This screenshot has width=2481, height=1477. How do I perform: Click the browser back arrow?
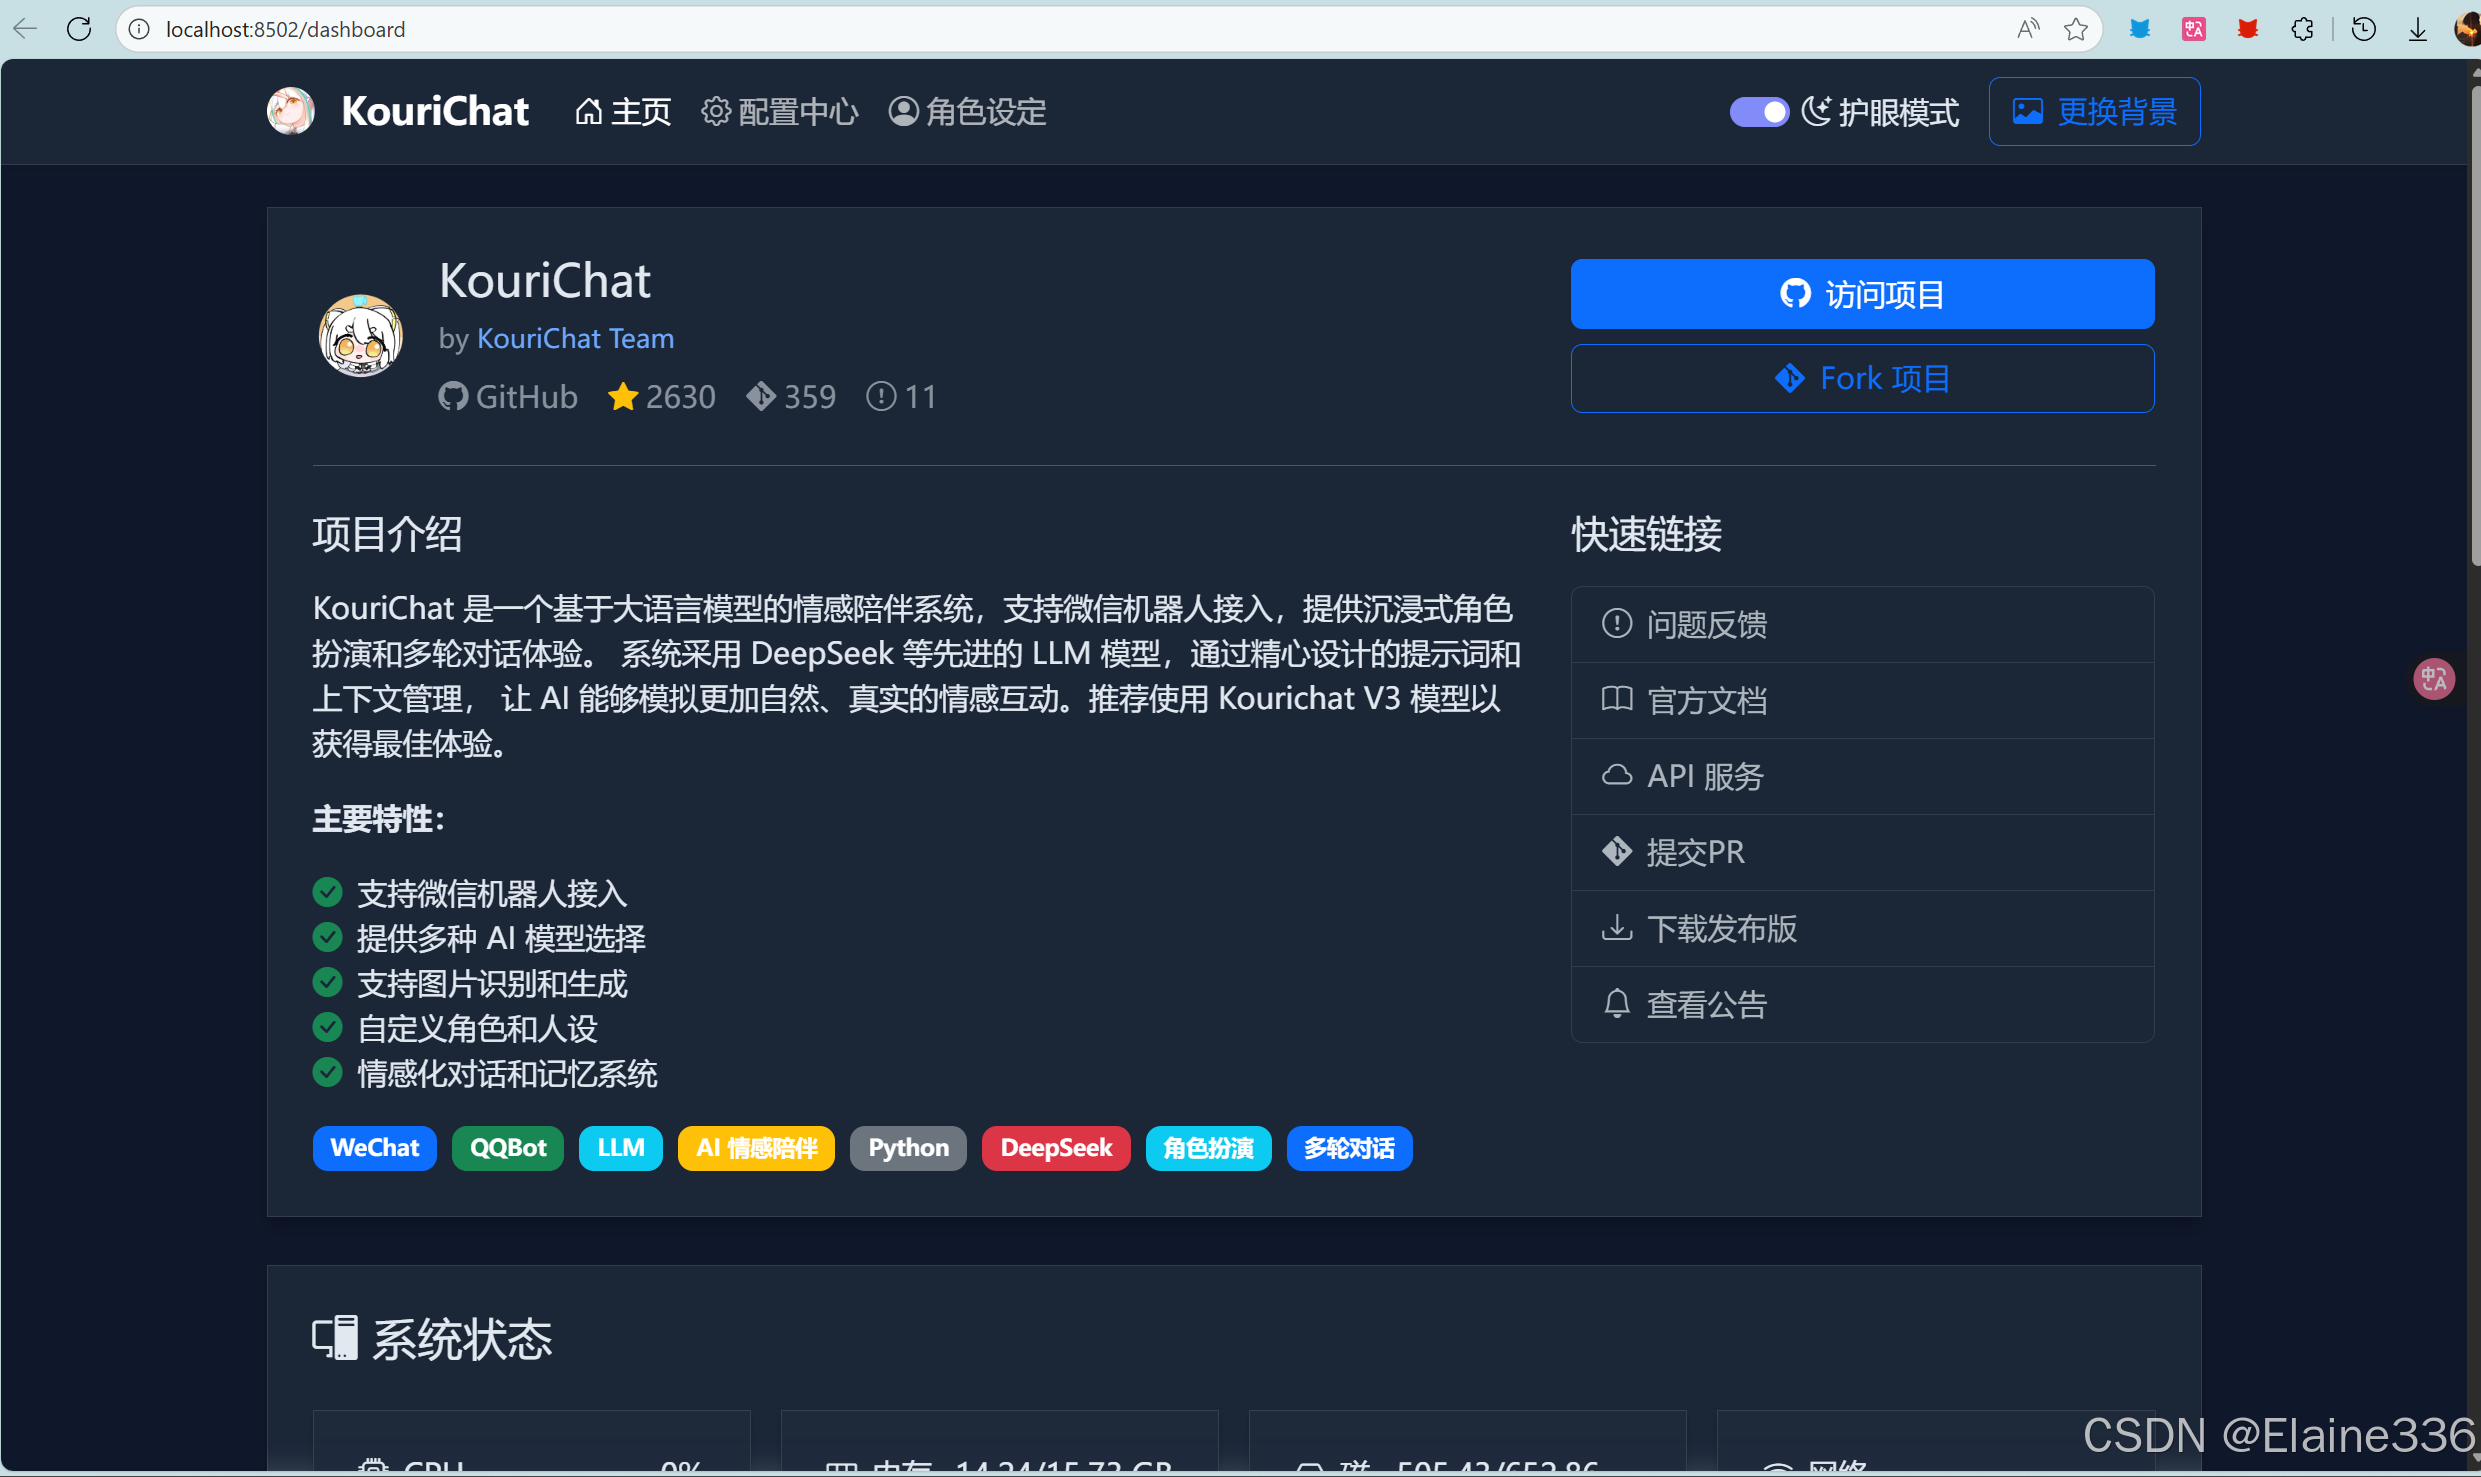pyautogui.click(x=25, y=29)
